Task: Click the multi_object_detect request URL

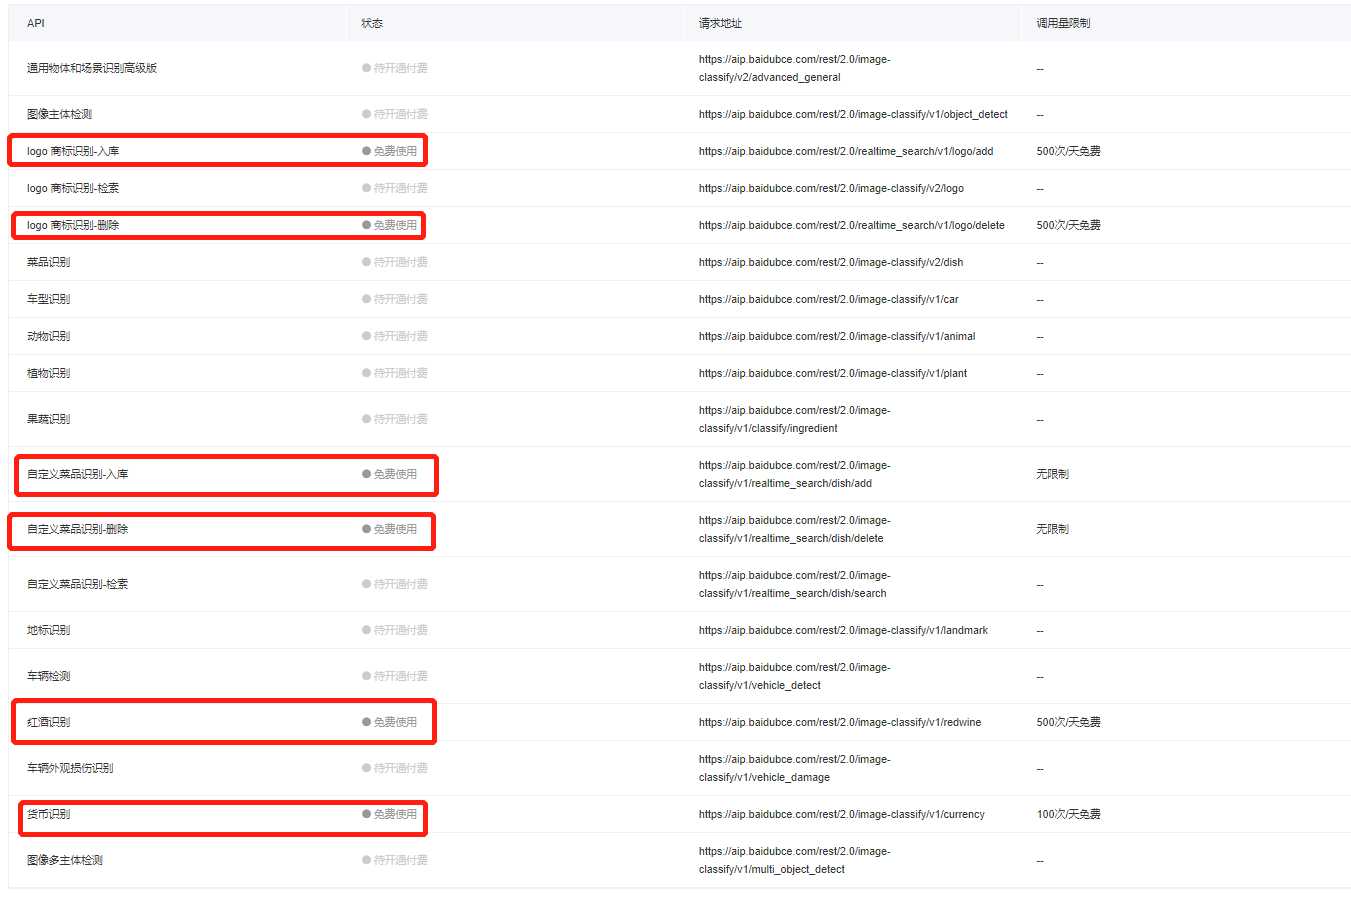Action: (x=794, y=860)
